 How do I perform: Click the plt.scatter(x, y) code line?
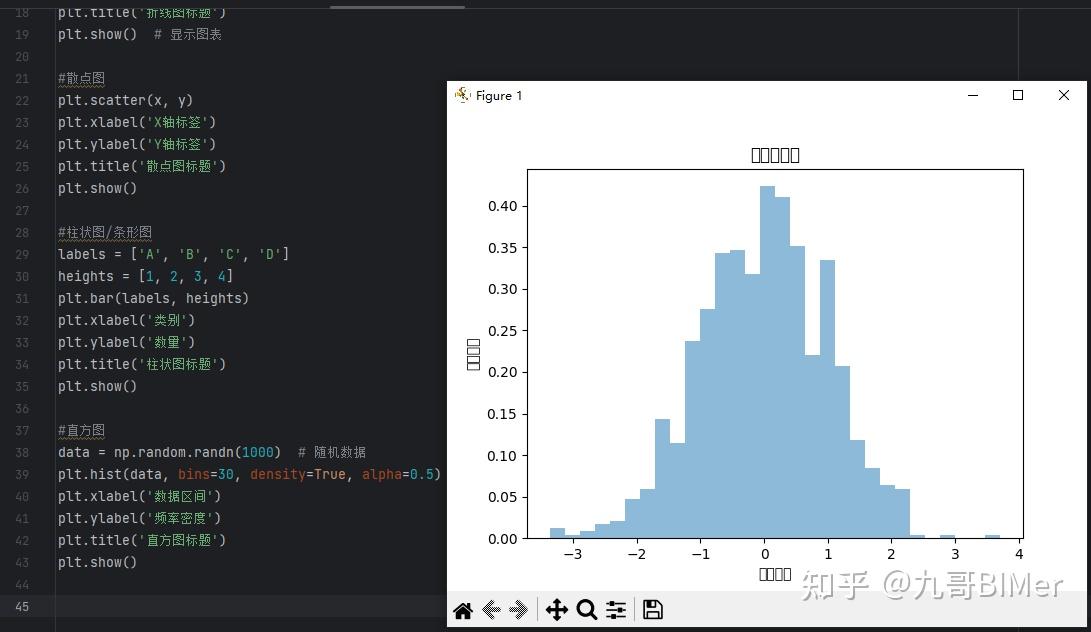coord(125,100)
